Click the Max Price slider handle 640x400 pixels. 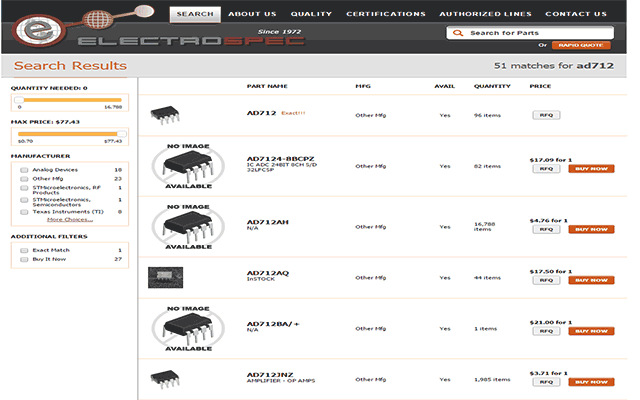pos(122,134)
